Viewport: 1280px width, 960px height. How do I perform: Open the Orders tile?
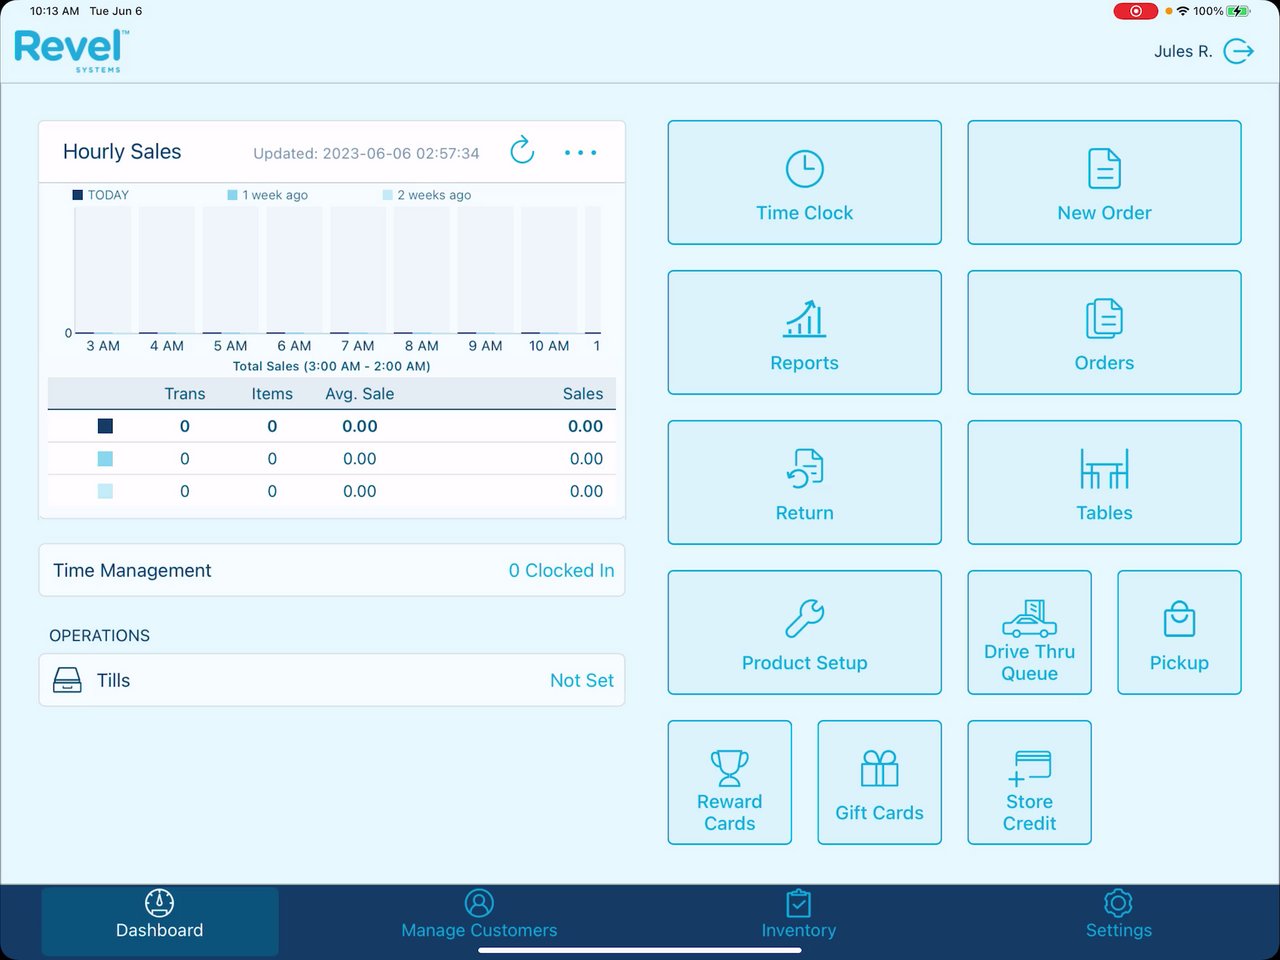tap(1104, 333)
